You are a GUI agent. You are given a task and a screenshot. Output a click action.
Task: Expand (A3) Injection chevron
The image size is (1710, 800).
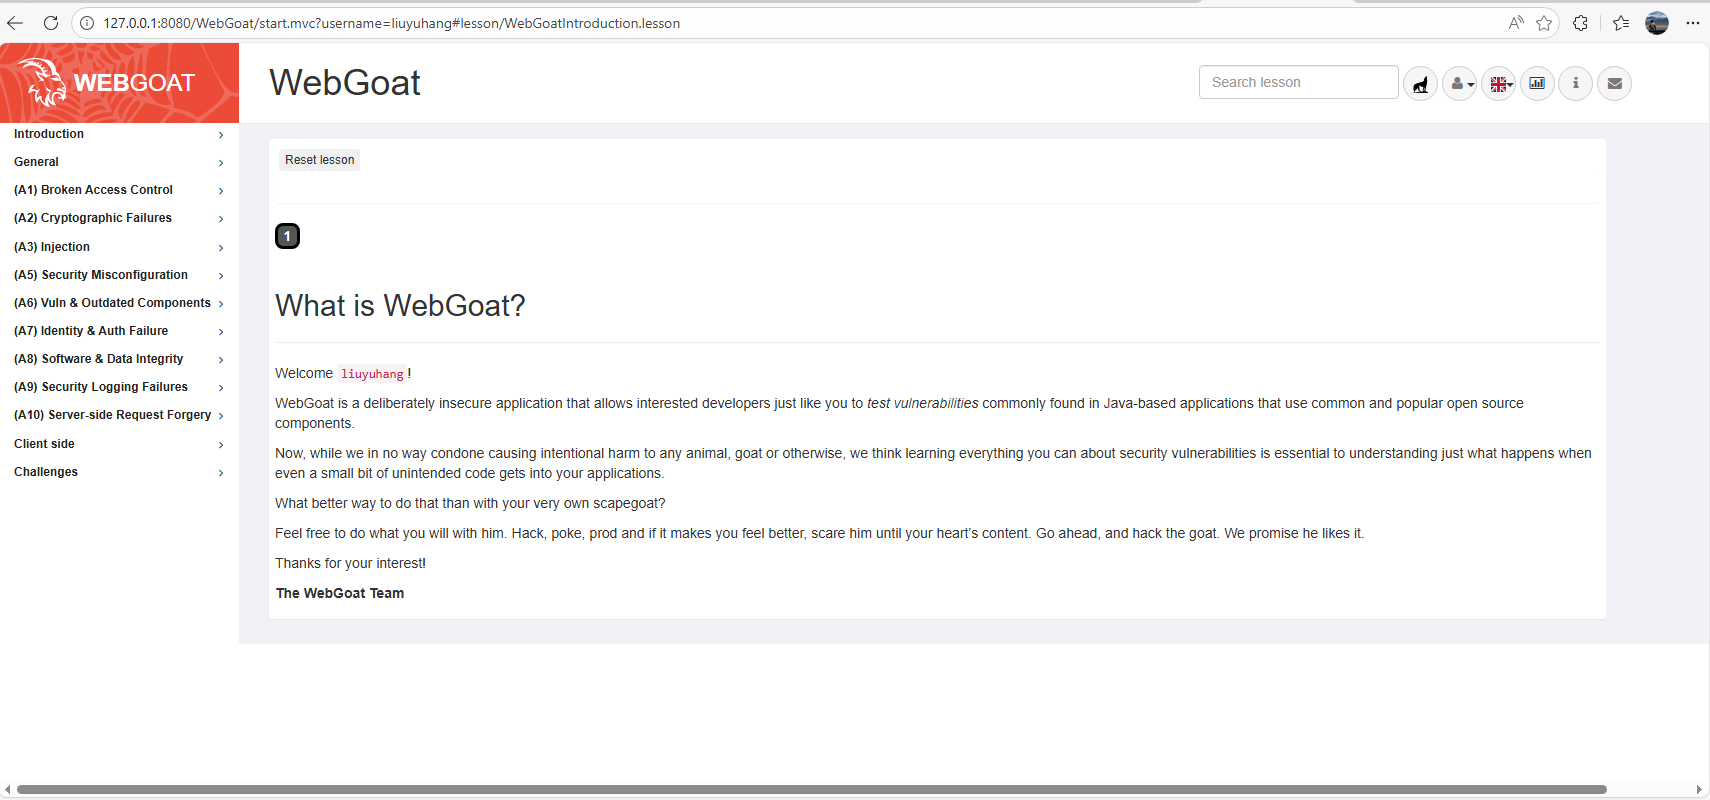click(221, 248)
